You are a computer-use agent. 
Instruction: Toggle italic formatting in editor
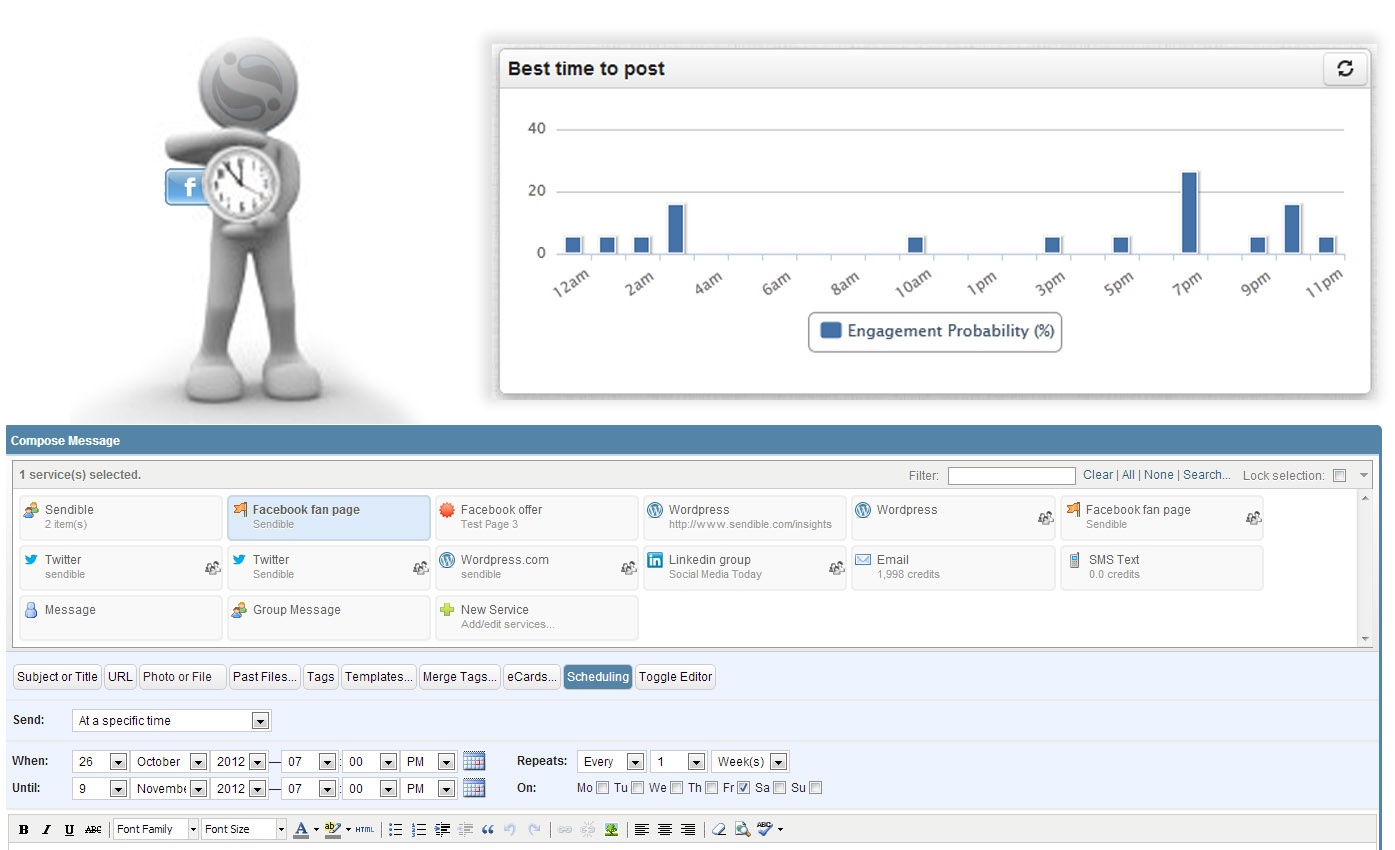[x=47, y=829]
